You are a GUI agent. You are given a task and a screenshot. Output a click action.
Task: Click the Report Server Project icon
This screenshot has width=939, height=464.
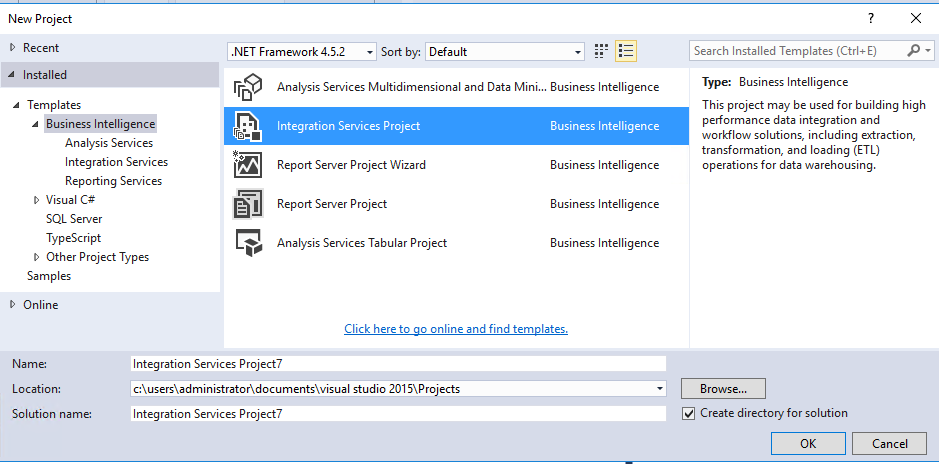click(247, 204)
